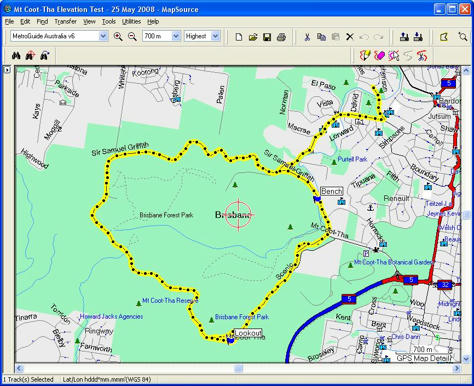Click the horizontal scrollbar thumb below map
This screenshot has height=386, width=474.
238,368
